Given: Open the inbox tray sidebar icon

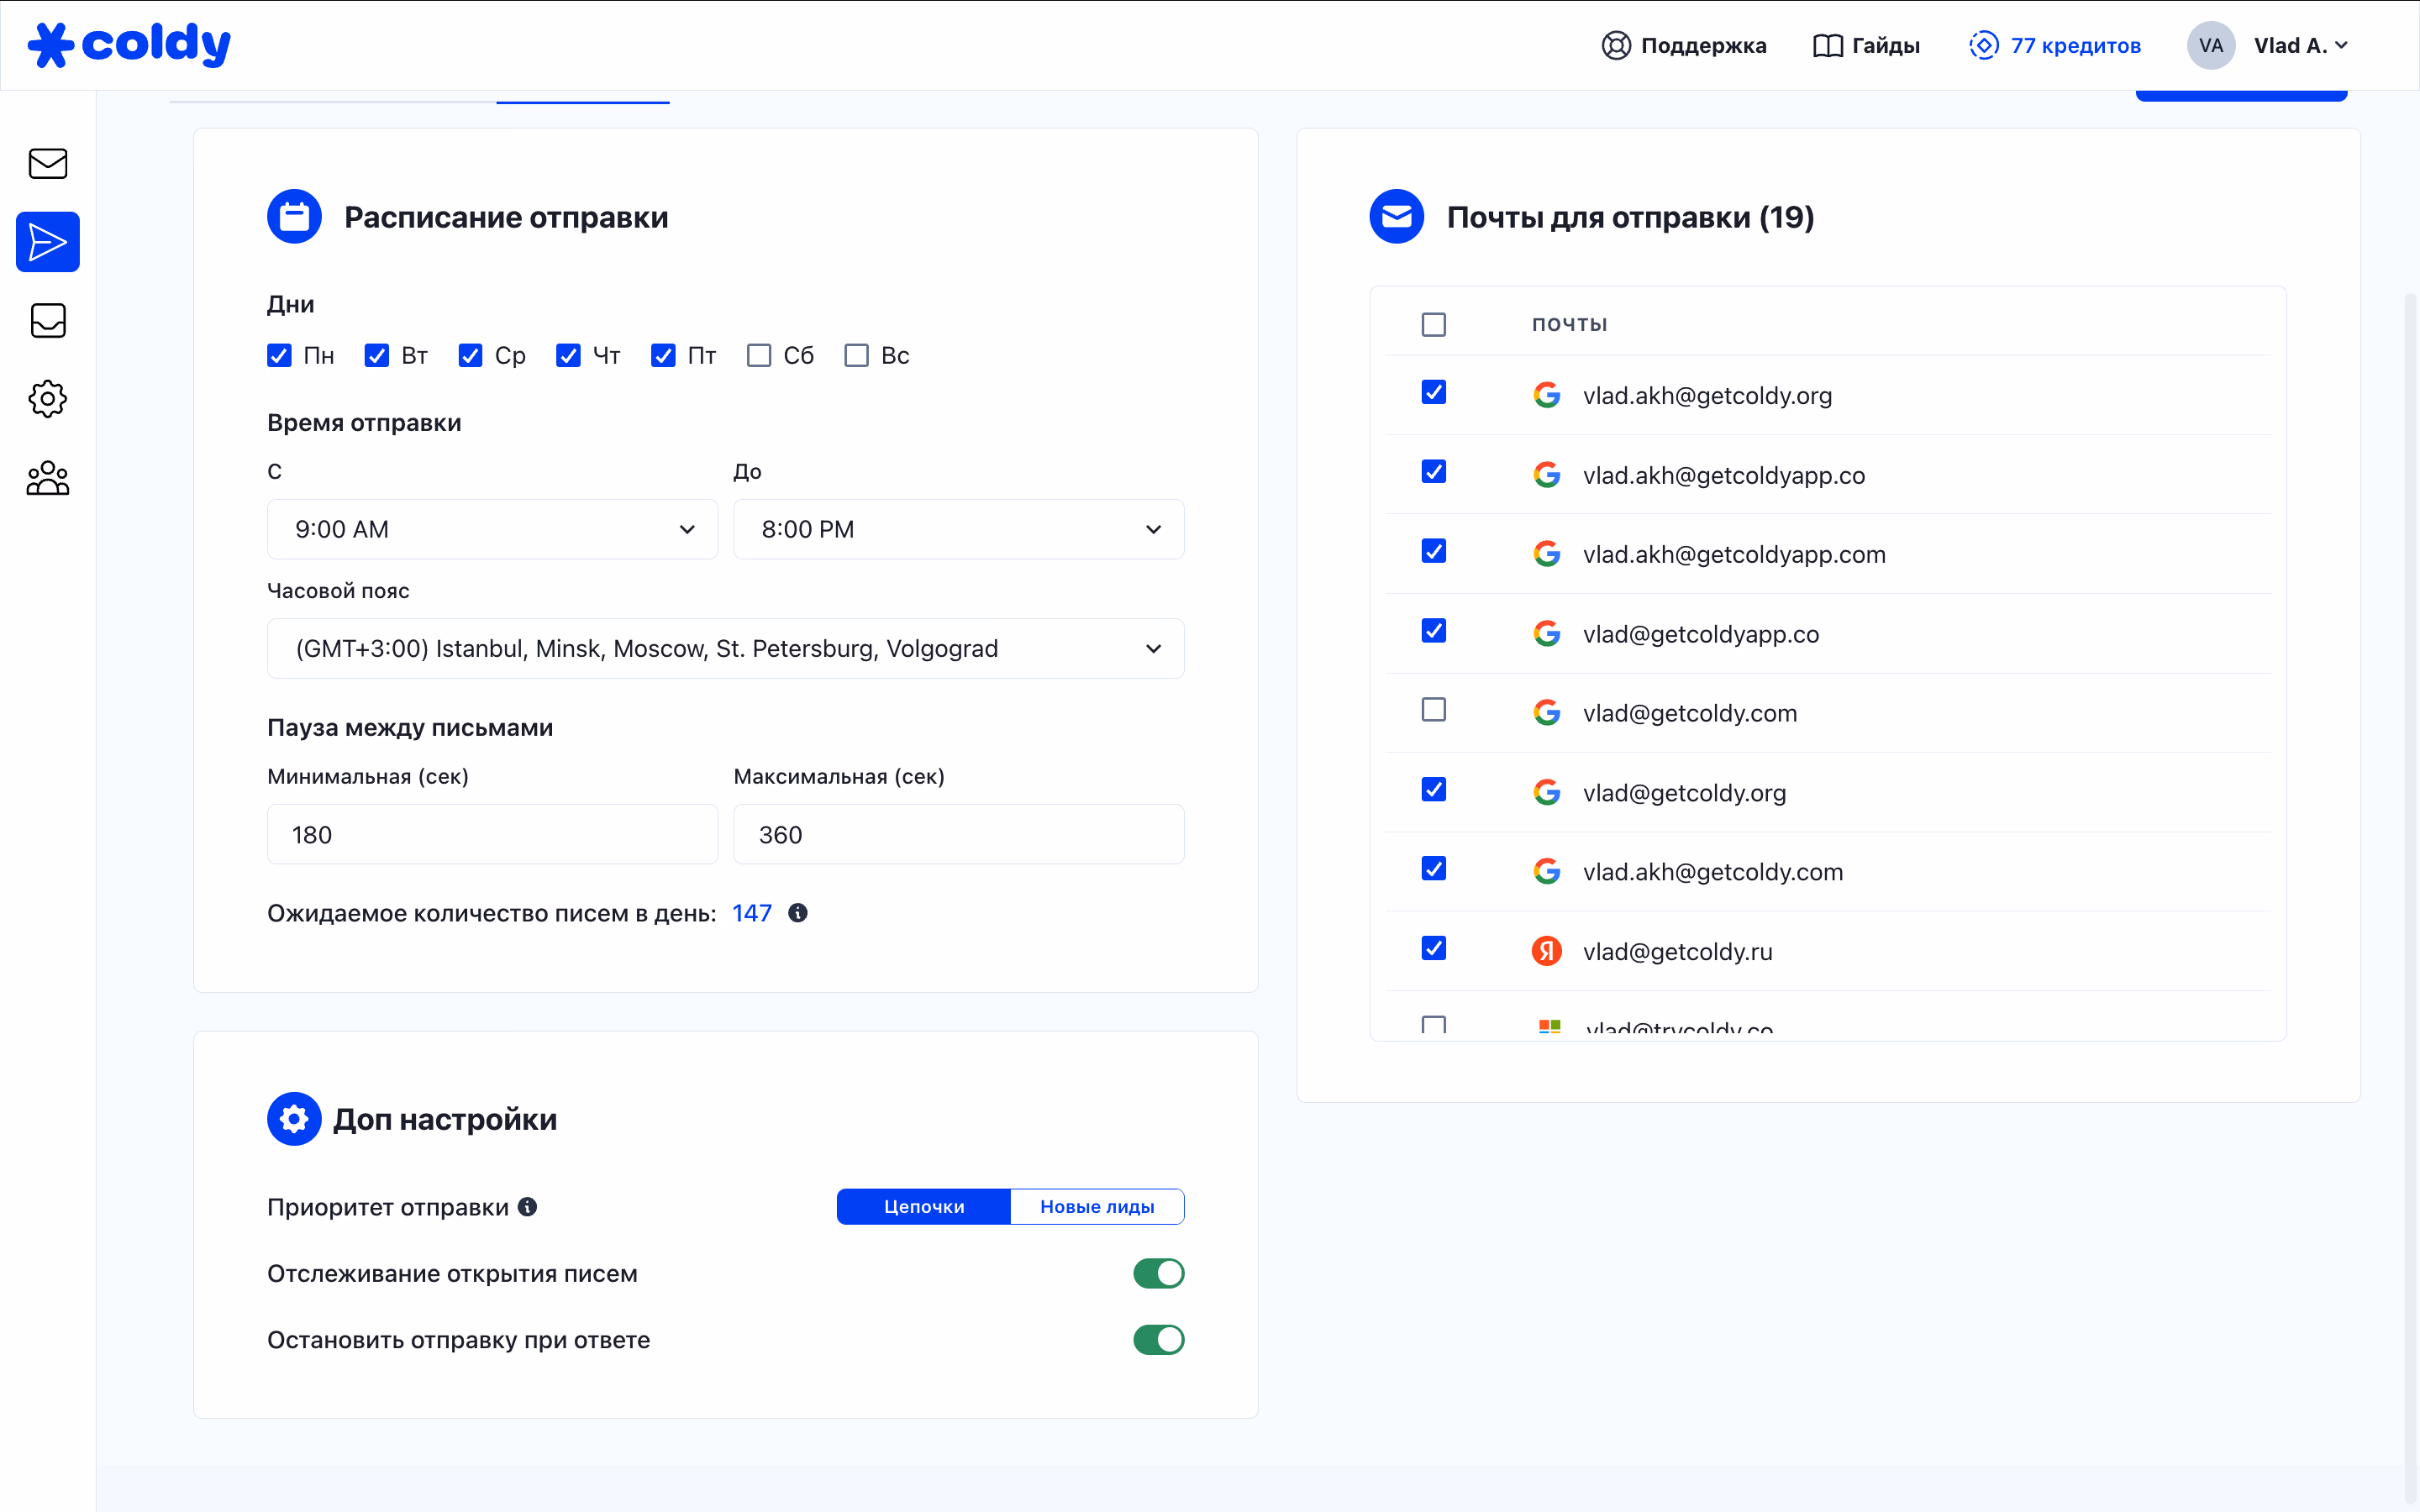Looking at the screenshot, I should click(48, 321).
